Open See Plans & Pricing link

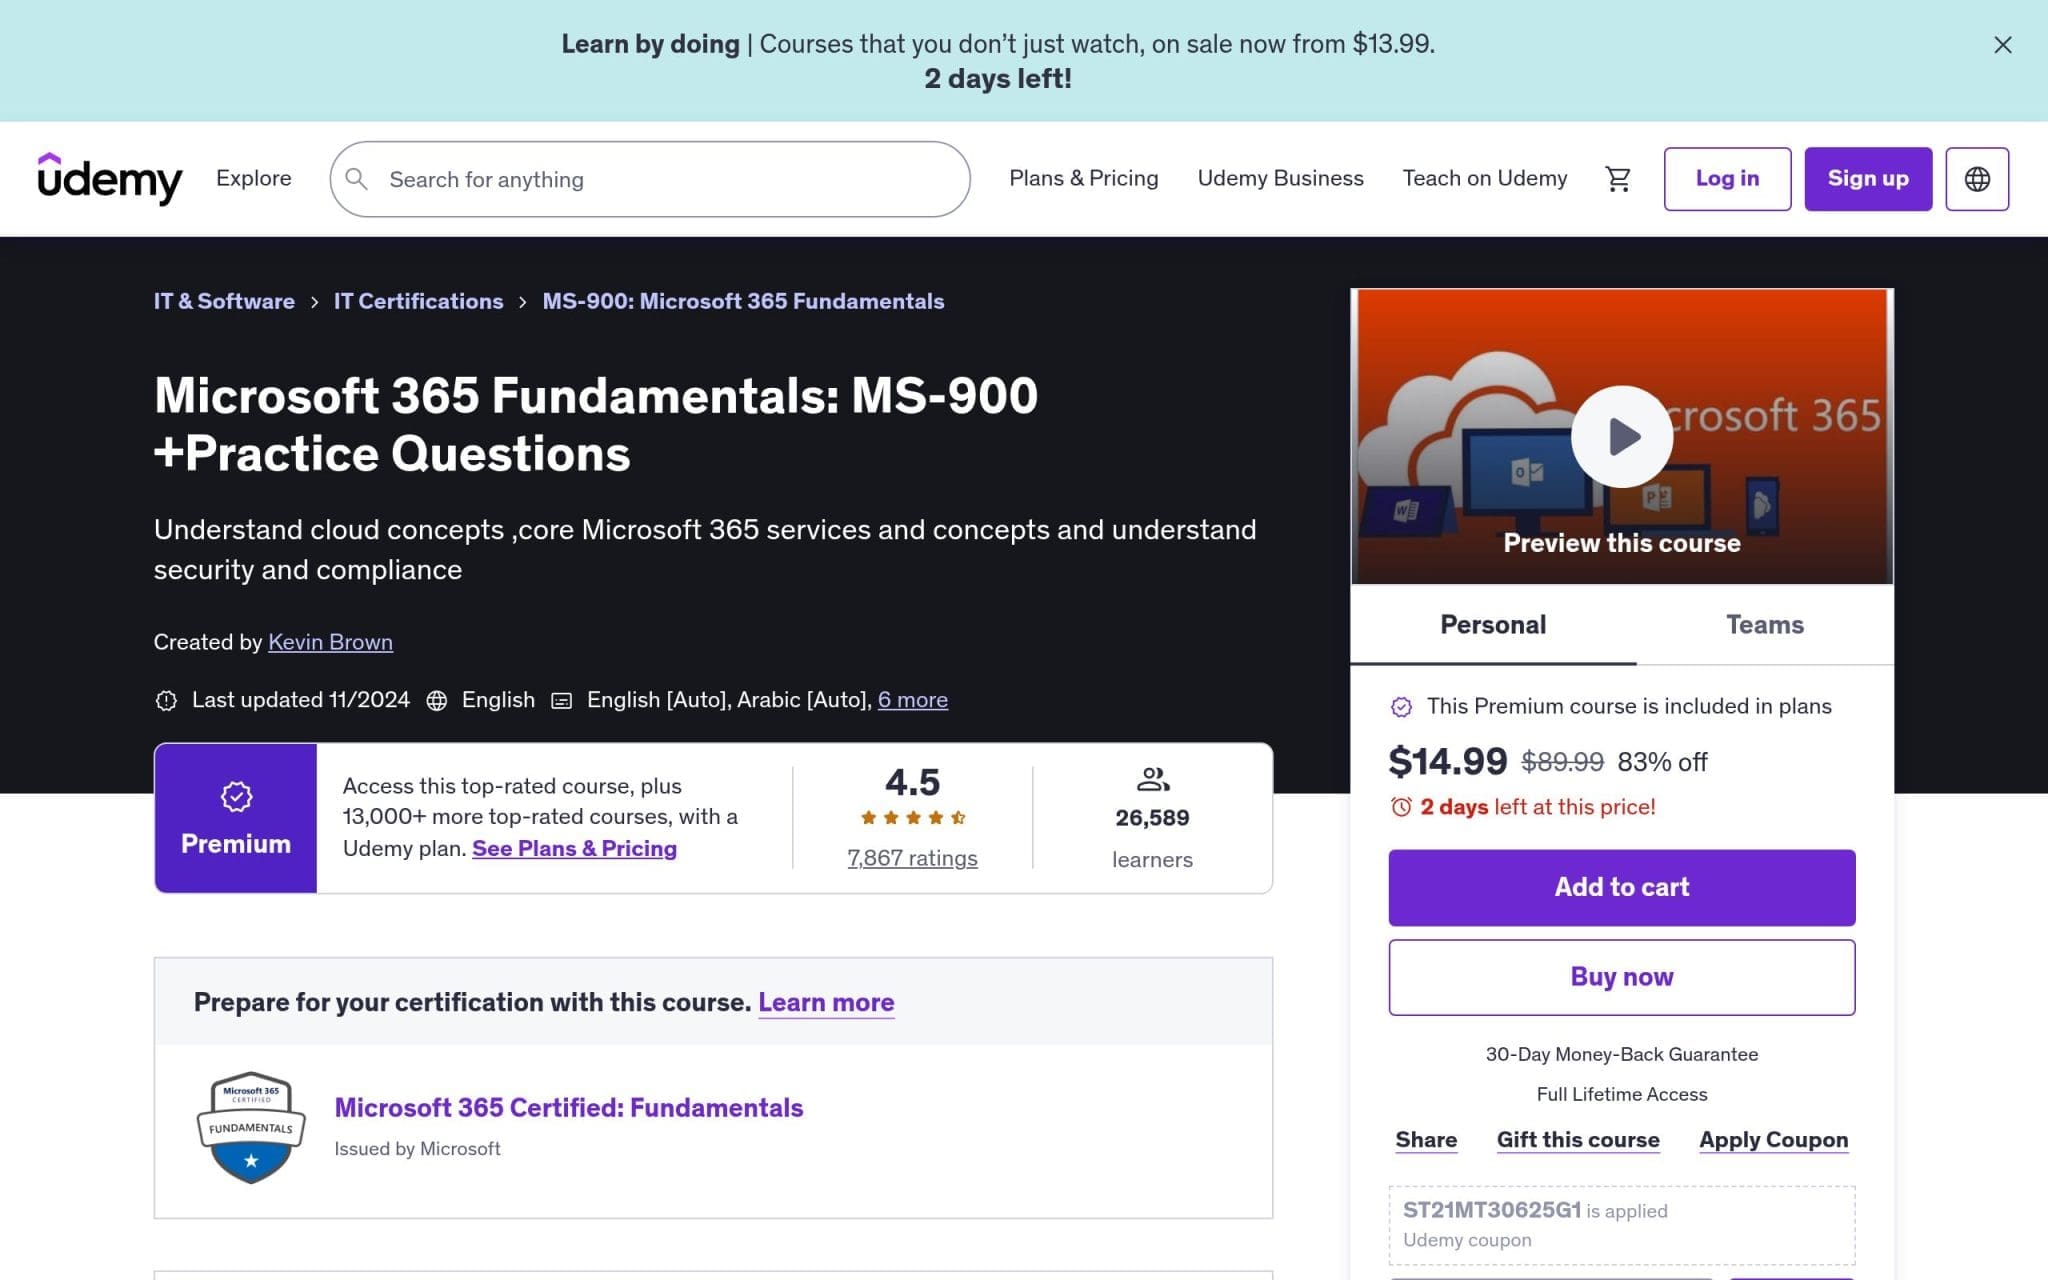574,849
